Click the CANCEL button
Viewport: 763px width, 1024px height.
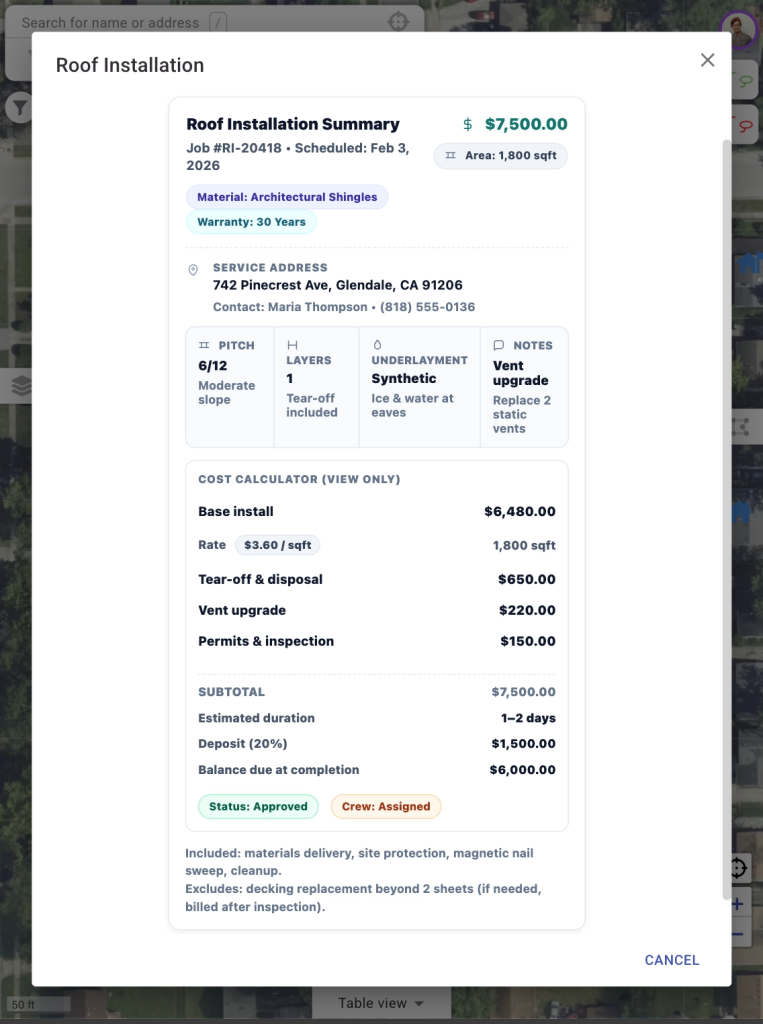click(671, 960)
